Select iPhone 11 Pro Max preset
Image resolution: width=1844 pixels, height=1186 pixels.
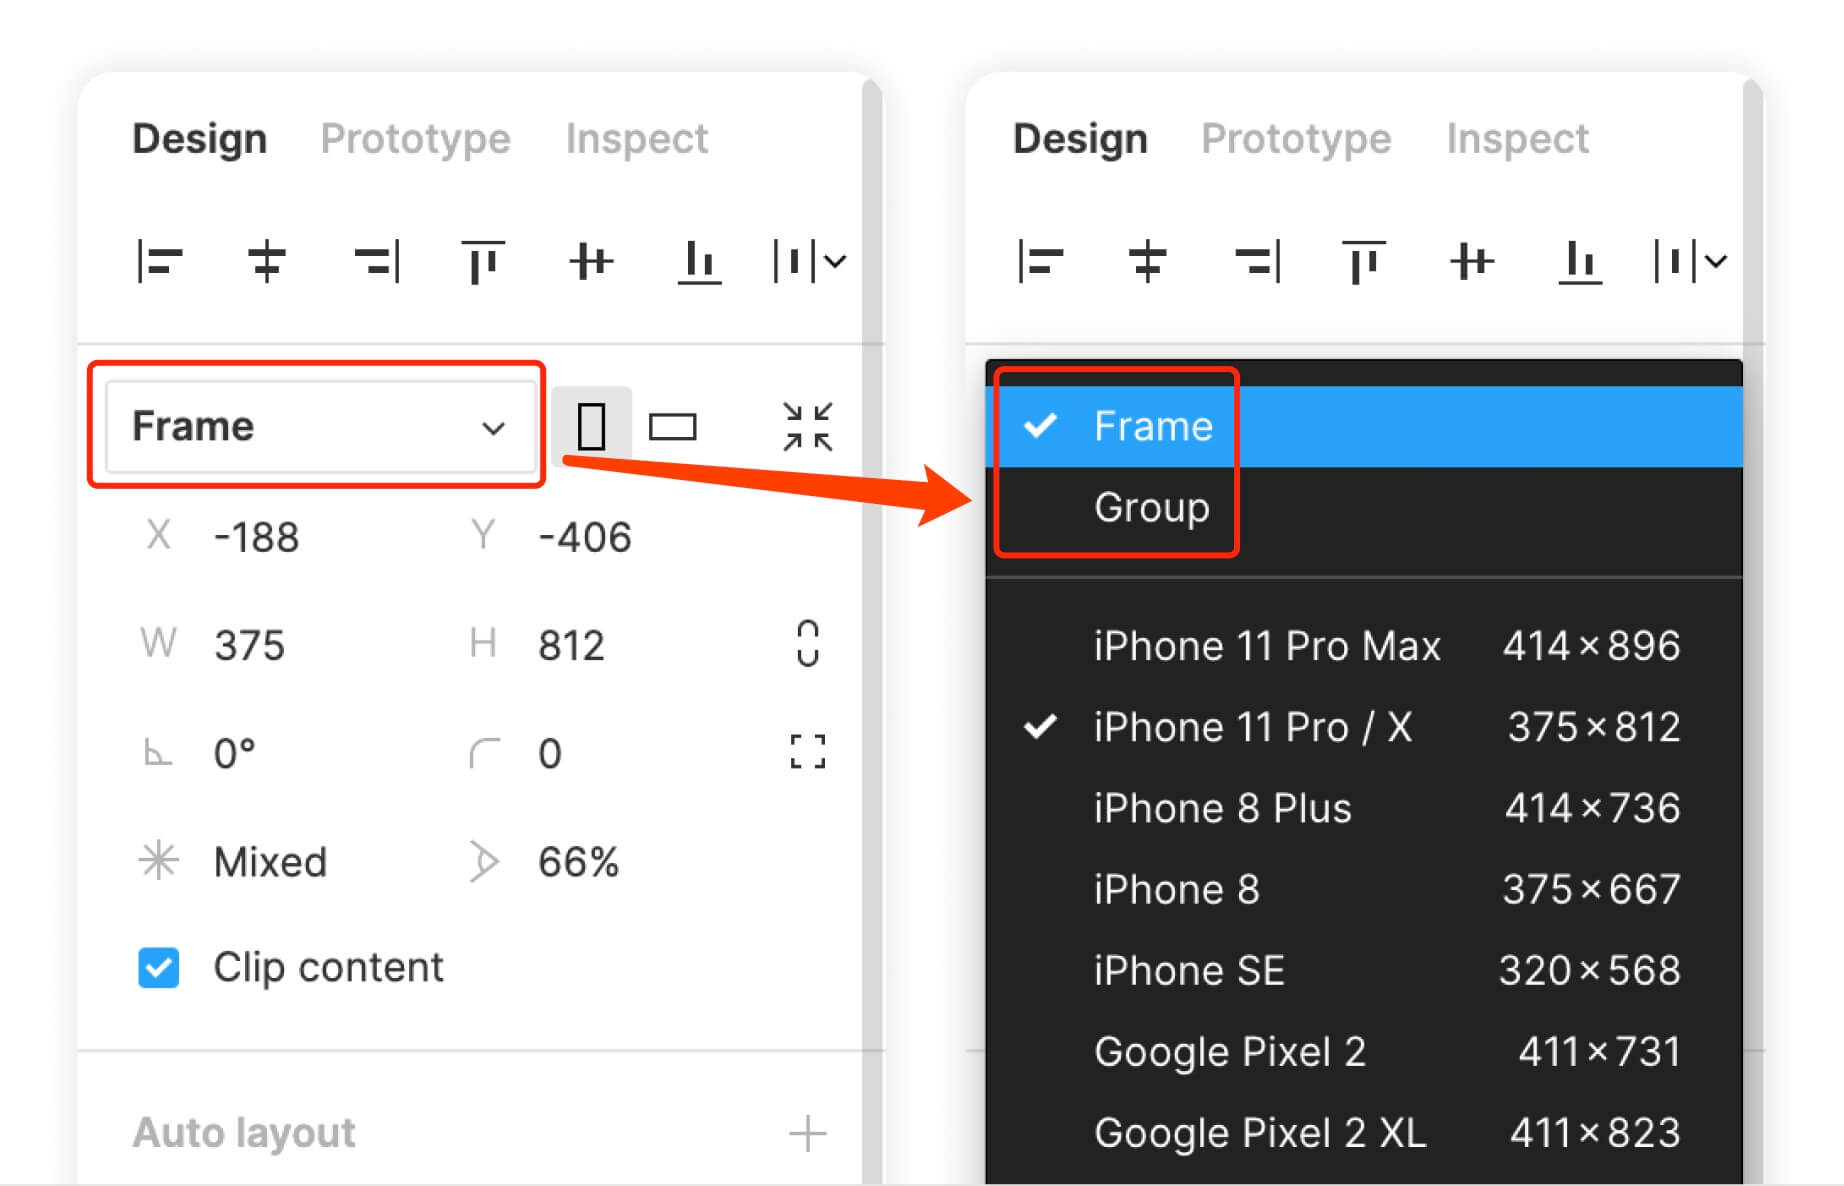click(x=1266, y=646)
